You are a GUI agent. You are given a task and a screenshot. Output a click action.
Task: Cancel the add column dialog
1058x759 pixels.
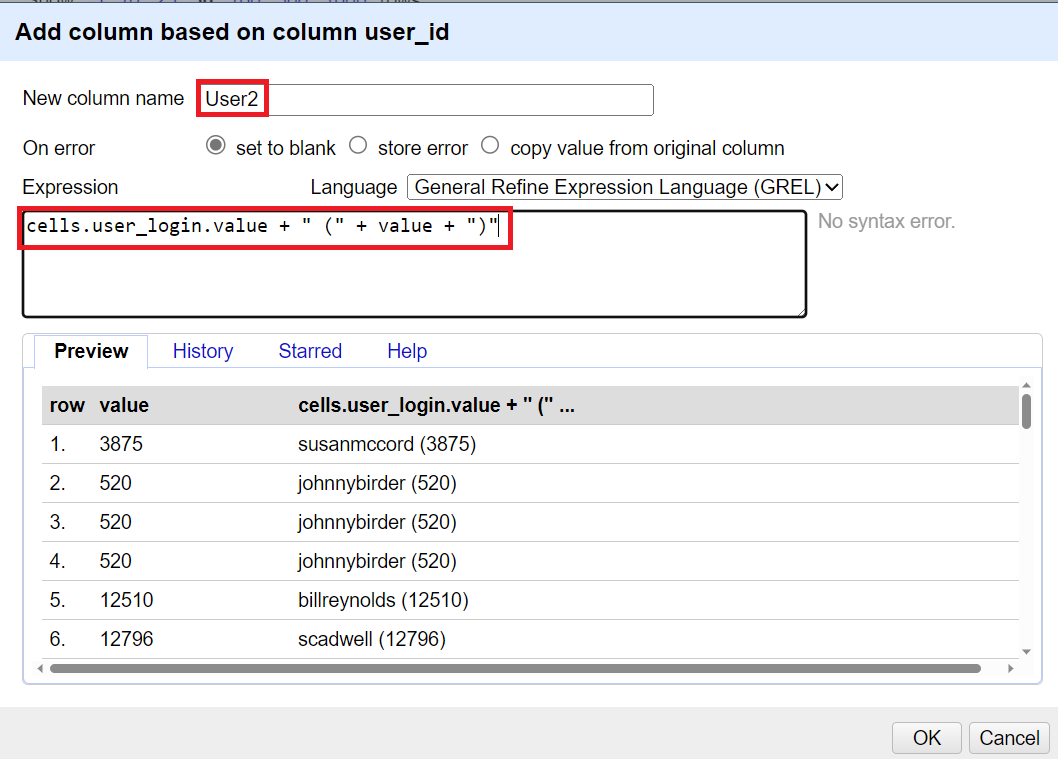click(1009, 738)
